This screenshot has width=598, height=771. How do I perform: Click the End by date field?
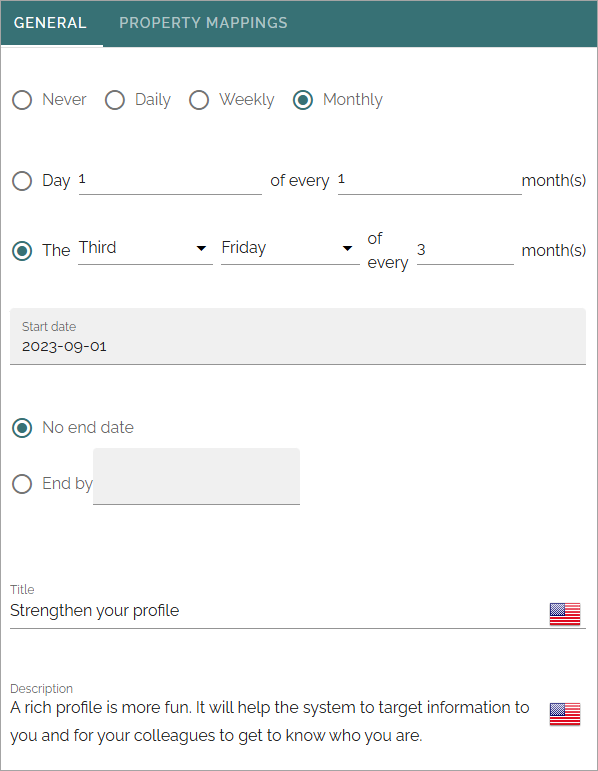[196, 476]
